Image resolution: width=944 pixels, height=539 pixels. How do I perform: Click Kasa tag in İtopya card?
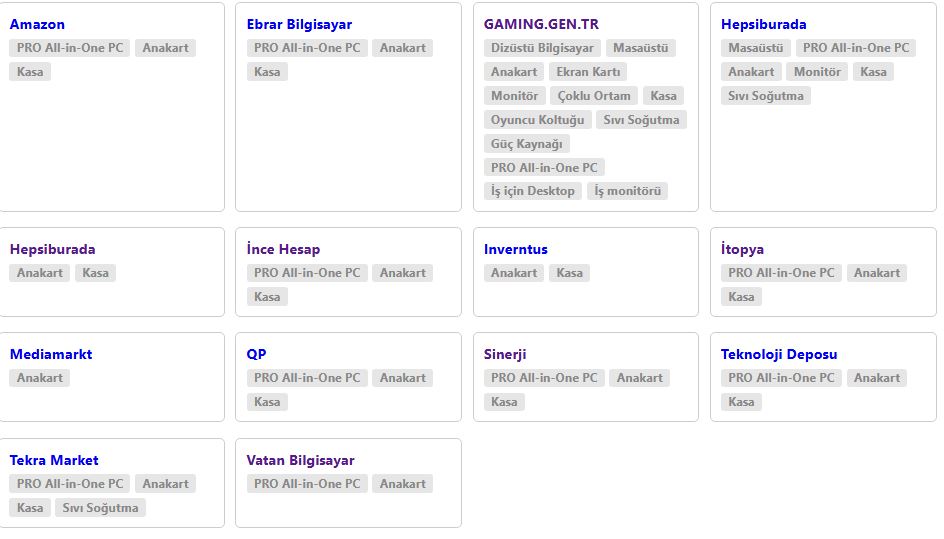(x=742, y=297)
